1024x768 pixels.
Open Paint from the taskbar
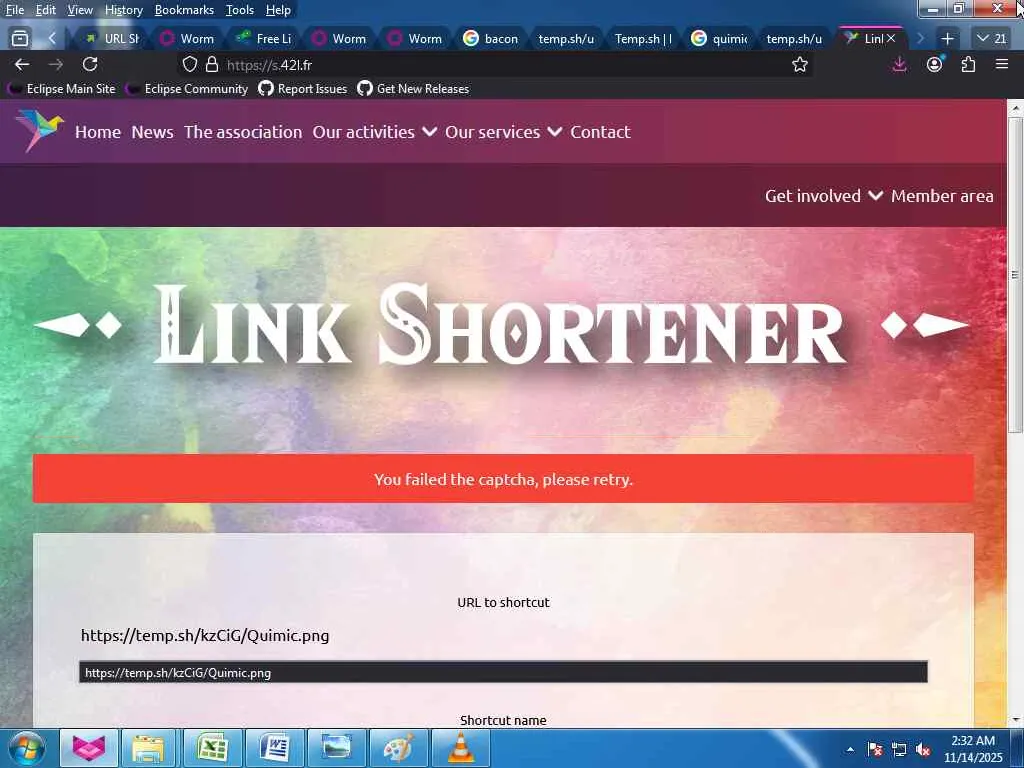point(398,748)
